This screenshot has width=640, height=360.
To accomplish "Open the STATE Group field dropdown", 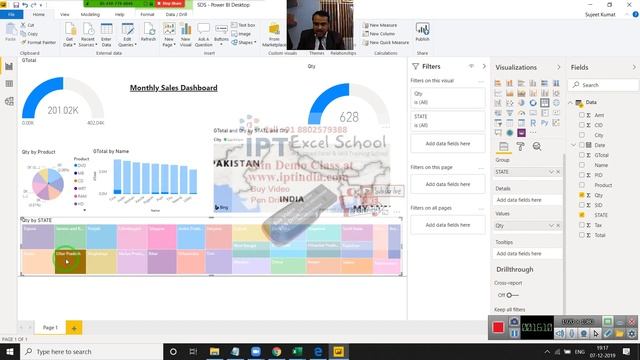I will [x=551, y=172].
